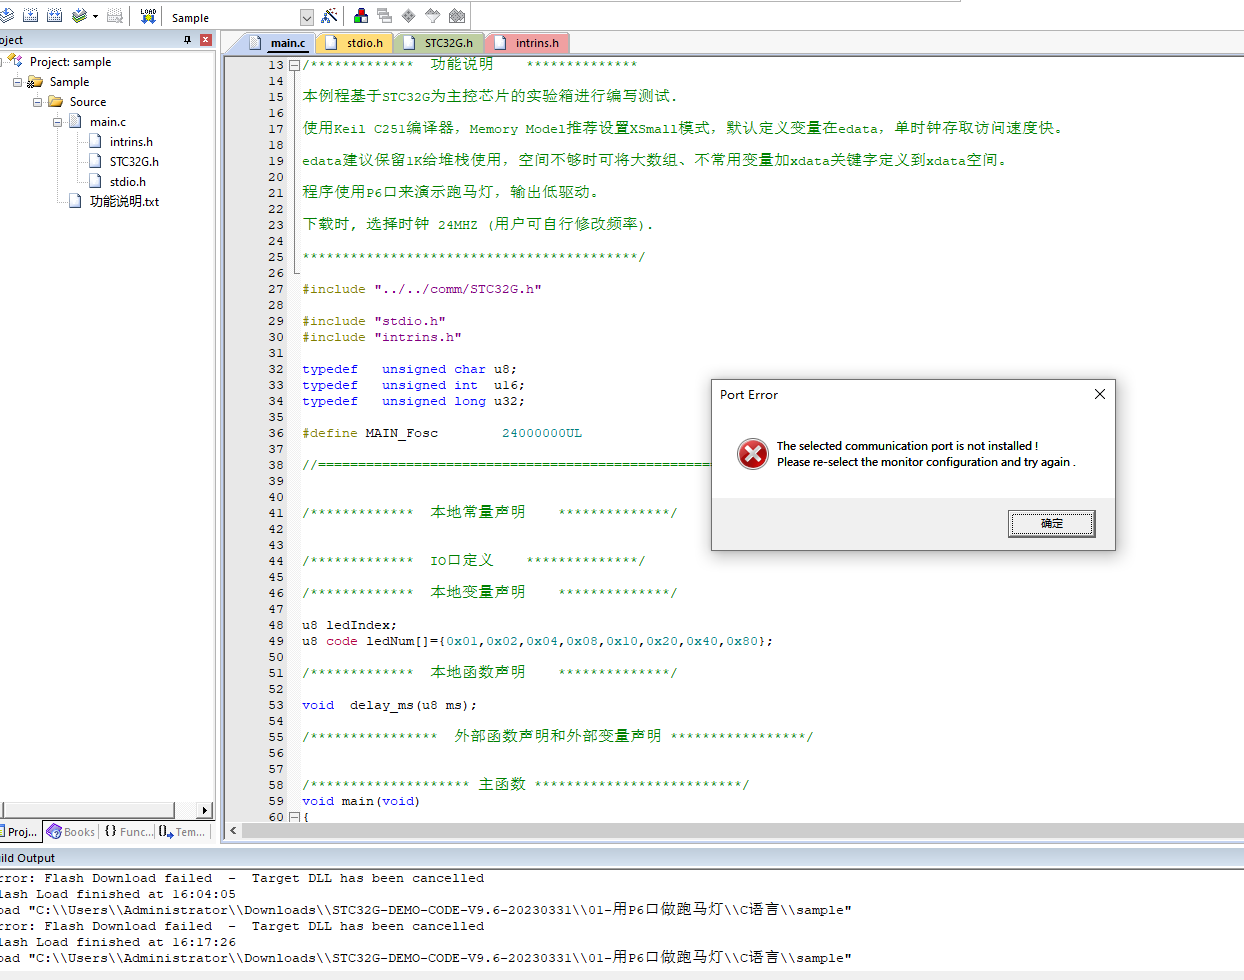This screenshot has height=980, width=1244.
Task: Collapse the comment fold at line 13
Action: (x=294, y=65)
